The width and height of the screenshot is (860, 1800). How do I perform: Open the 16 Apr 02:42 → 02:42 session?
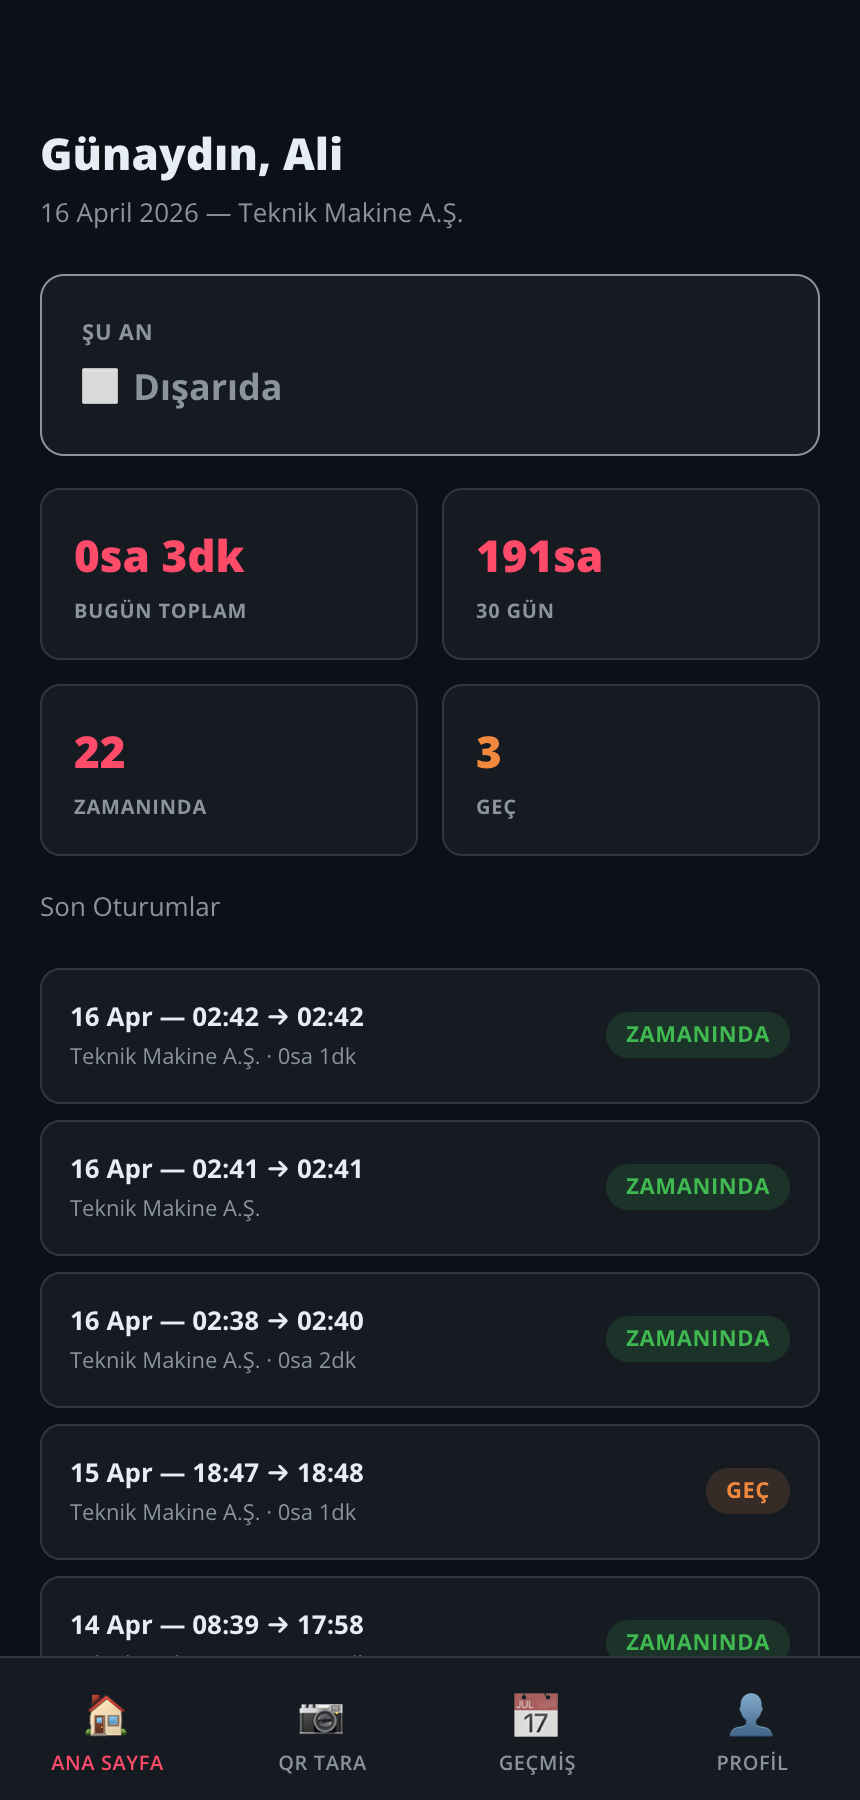pos(330,1036)
